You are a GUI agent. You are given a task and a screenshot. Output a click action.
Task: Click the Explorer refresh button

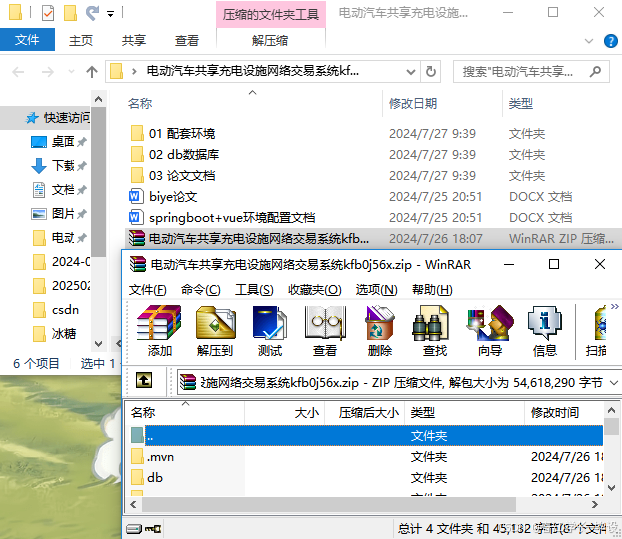tap(431, 72)
